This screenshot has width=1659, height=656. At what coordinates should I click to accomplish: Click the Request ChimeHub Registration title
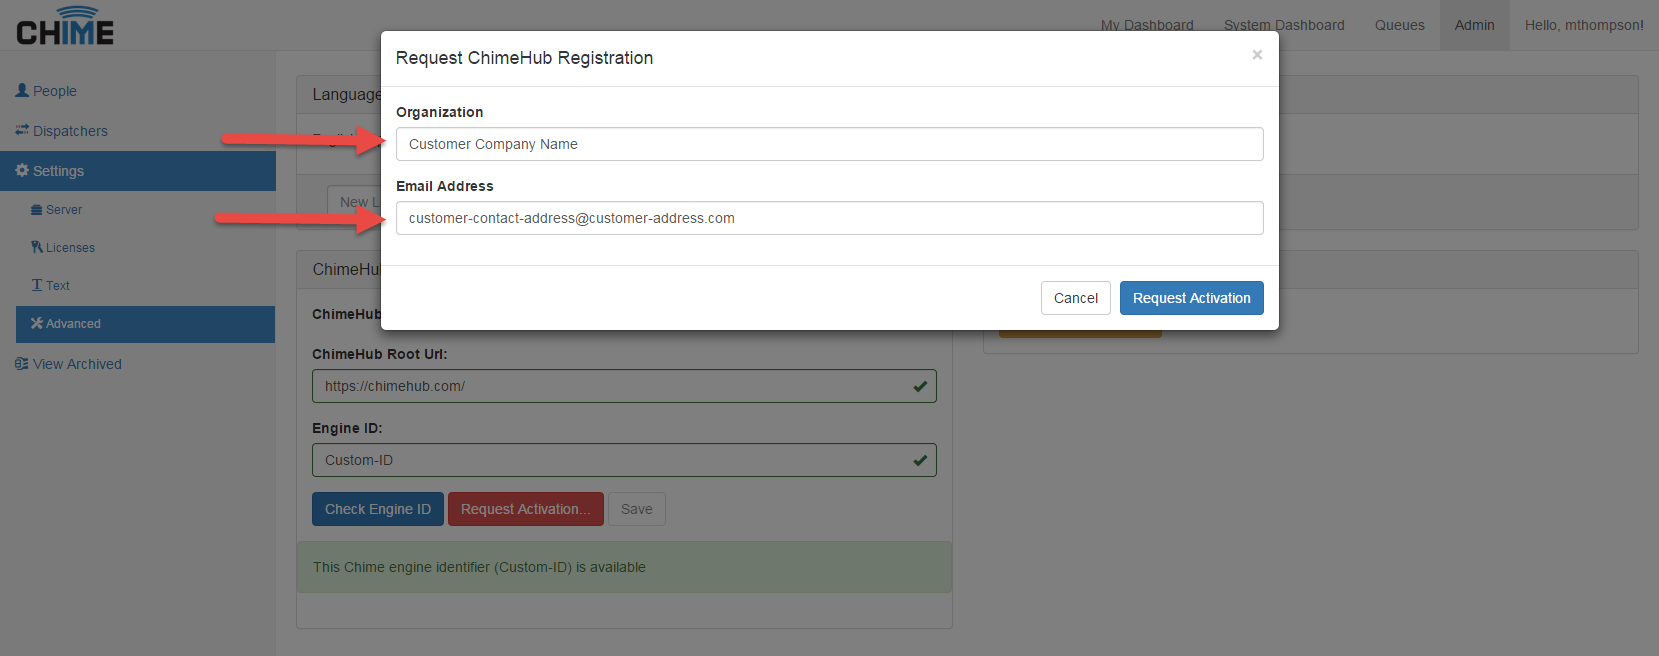click(524, 58)
